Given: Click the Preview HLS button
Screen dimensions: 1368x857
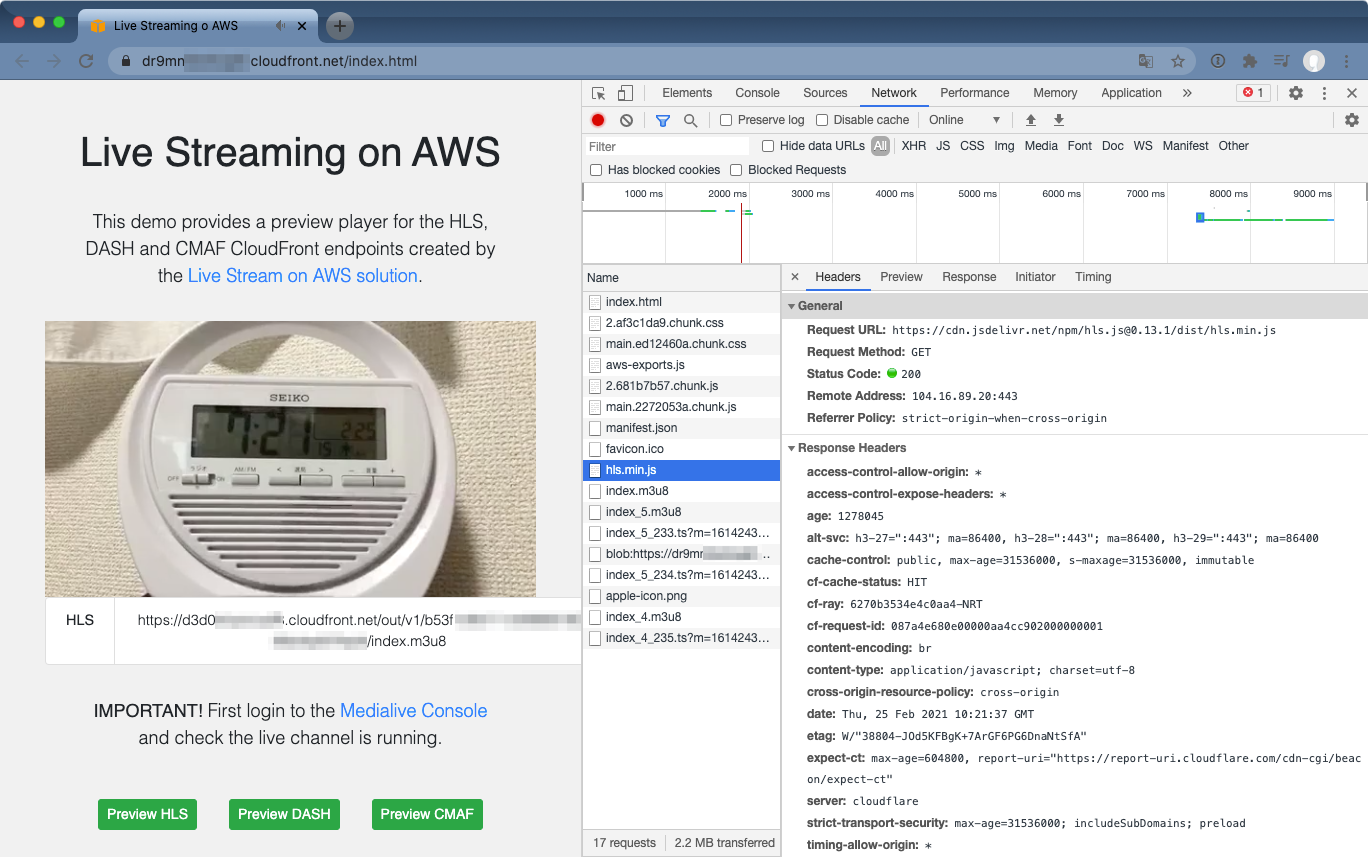Looking at the screenshot, I should (147, 814).
